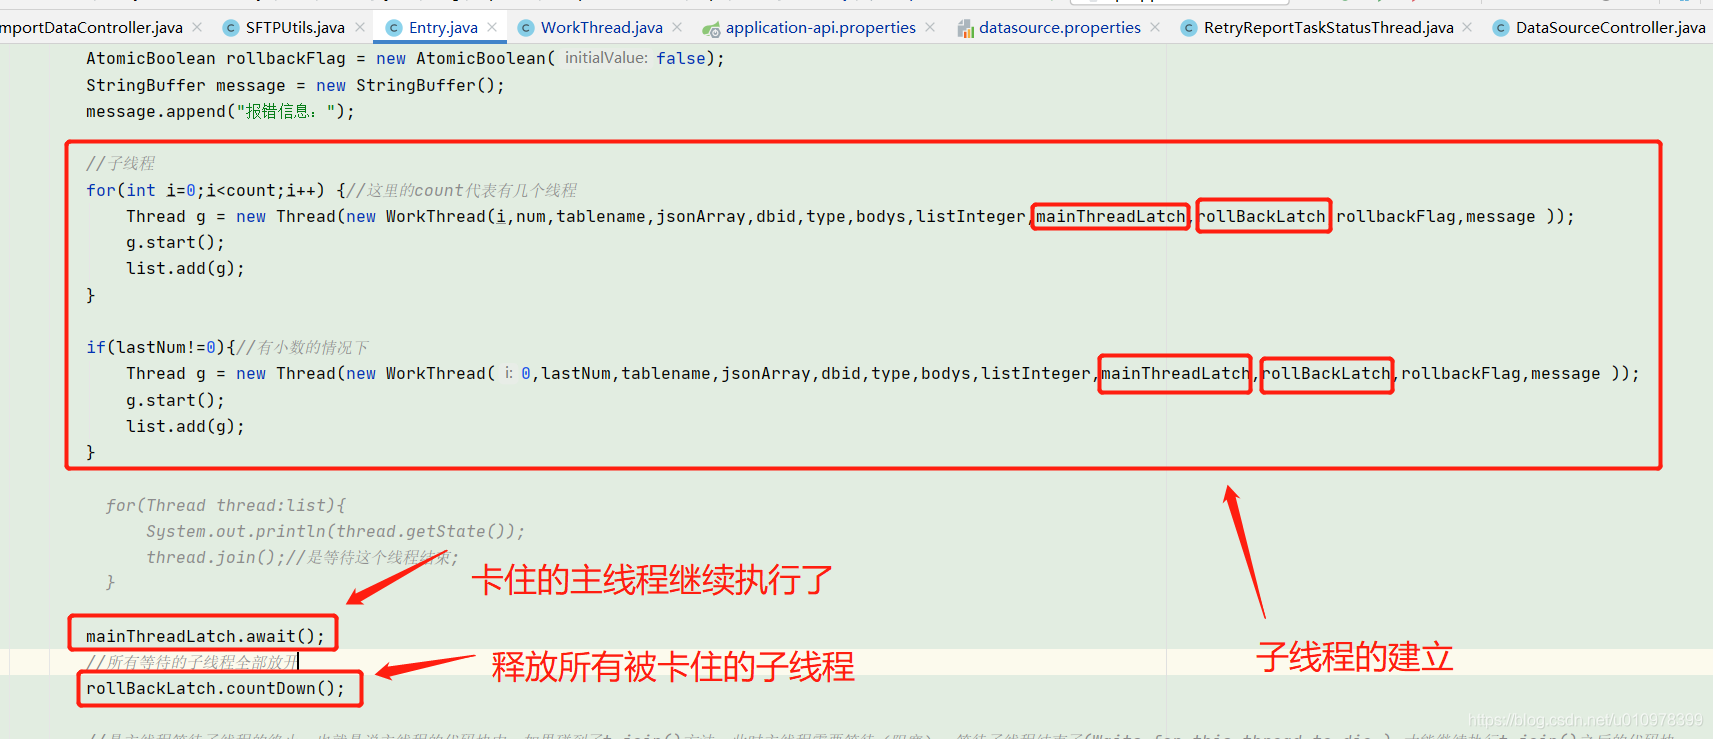Click the '//有小数的情况下' comment
Image resolution: width=1713 pixels, height=739 pixels.
(303, 347)
